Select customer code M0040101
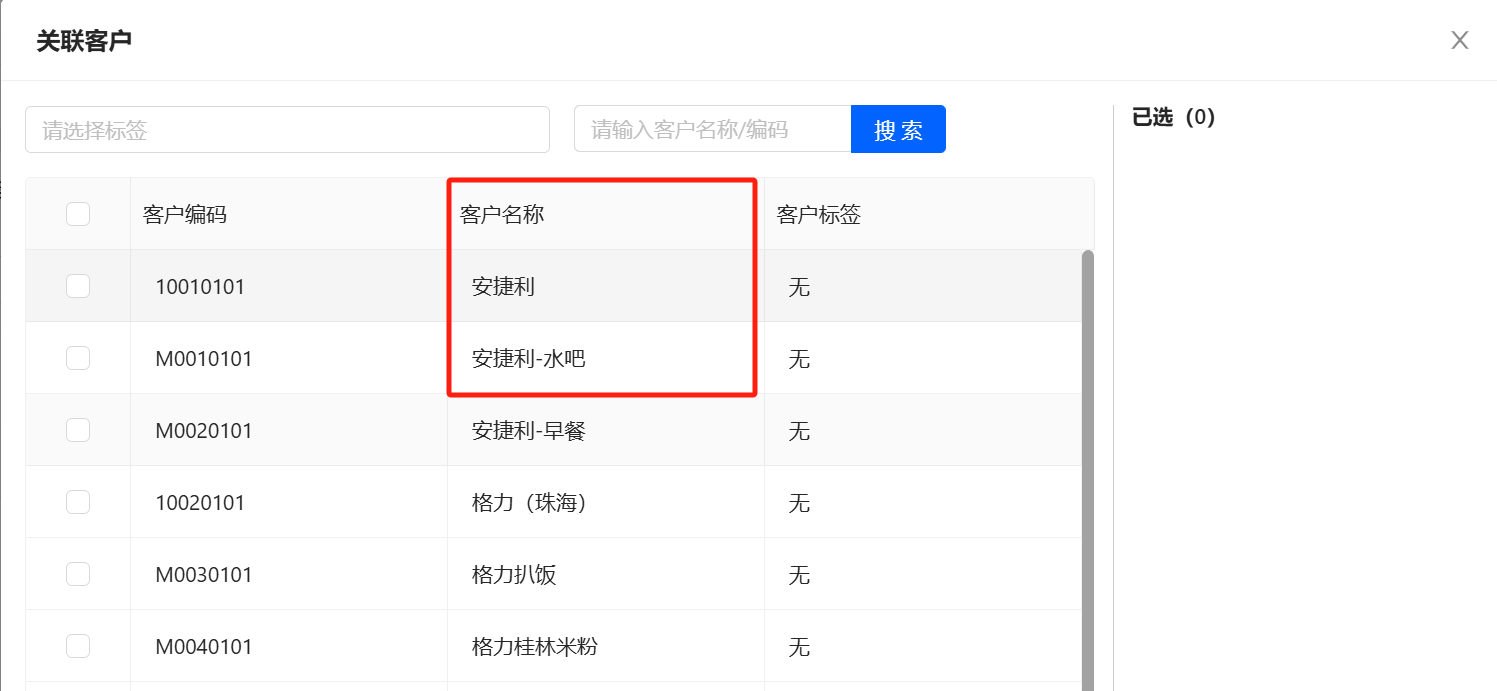This screenshot has height=691, width=1497. 204,647
